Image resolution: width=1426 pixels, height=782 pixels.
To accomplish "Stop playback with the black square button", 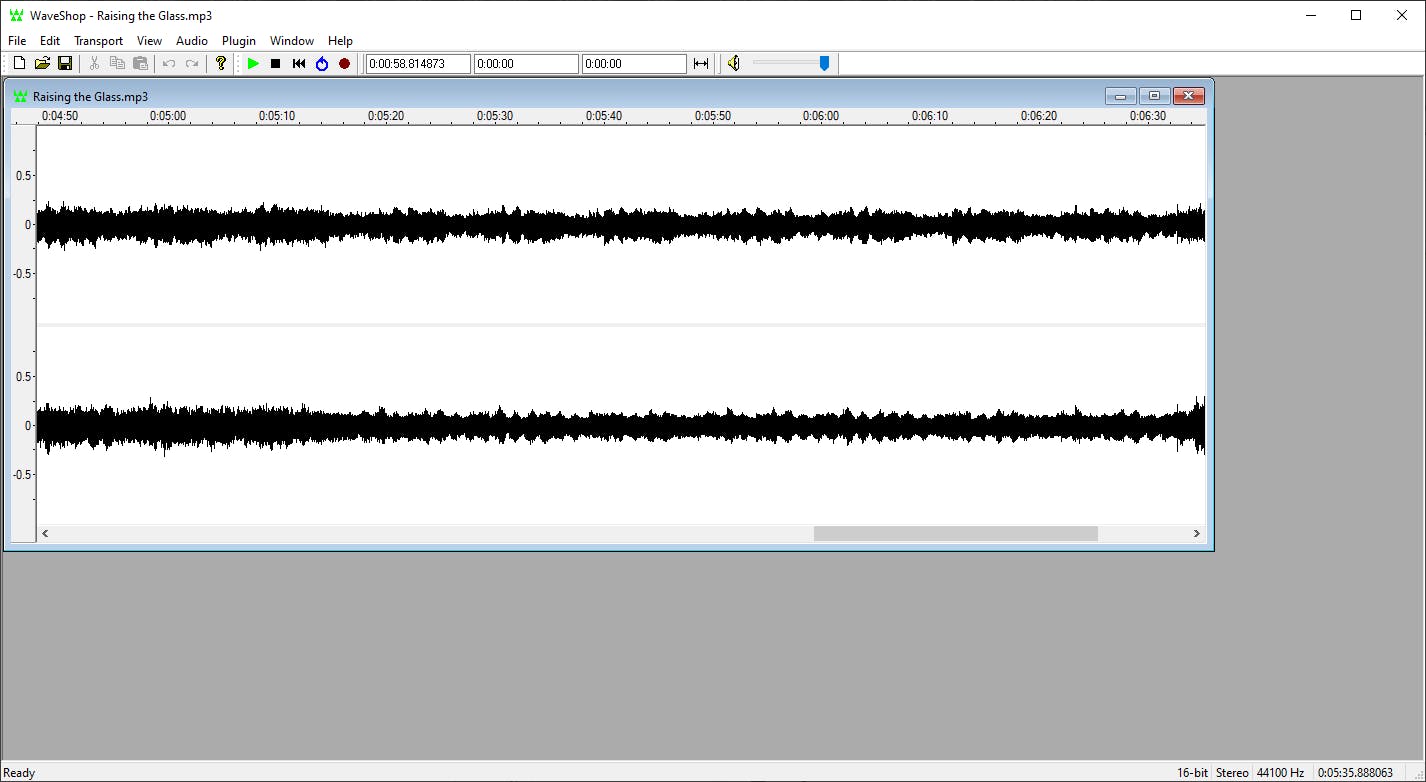I will 276,64.
